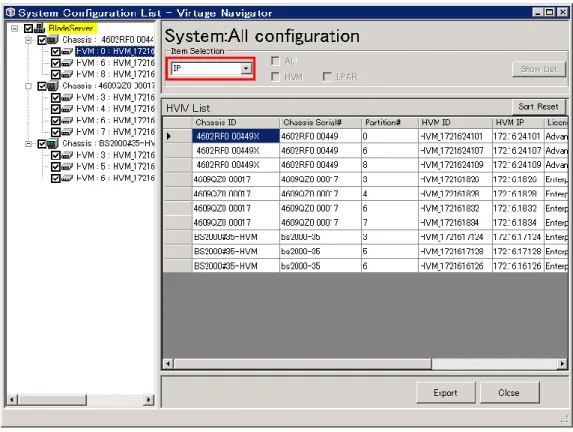Uncheck the HVM : 0 checkbox
This screenshot has width=573, height=432.
click(56, 52)
